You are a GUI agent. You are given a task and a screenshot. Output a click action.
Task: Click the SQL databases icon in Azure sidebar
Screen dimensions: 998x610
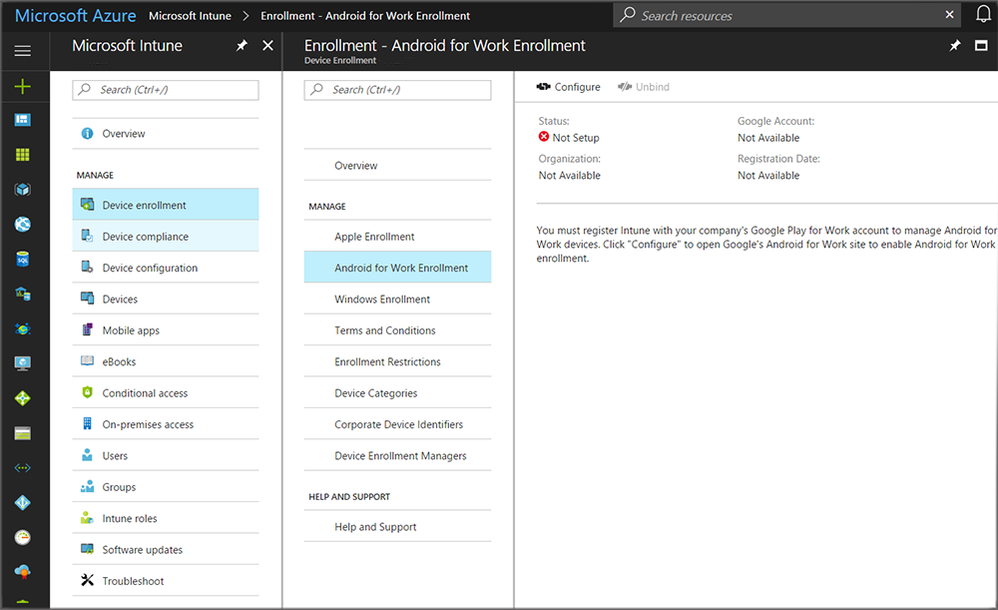click(25, 259)
